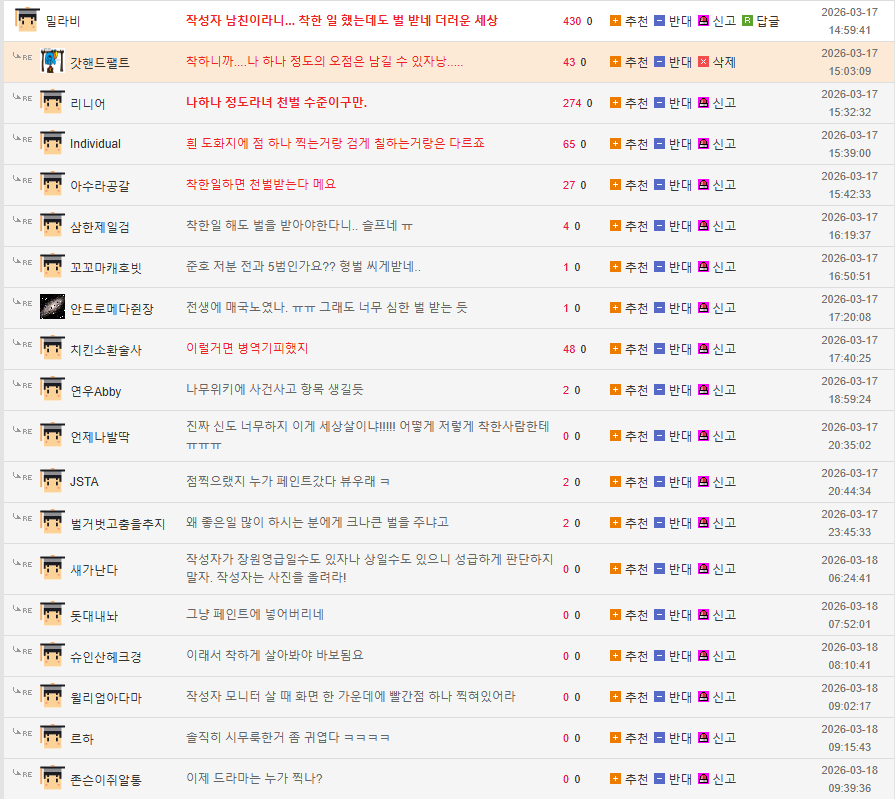Open username link 벌거벗고춤을추지

(117, 524)
